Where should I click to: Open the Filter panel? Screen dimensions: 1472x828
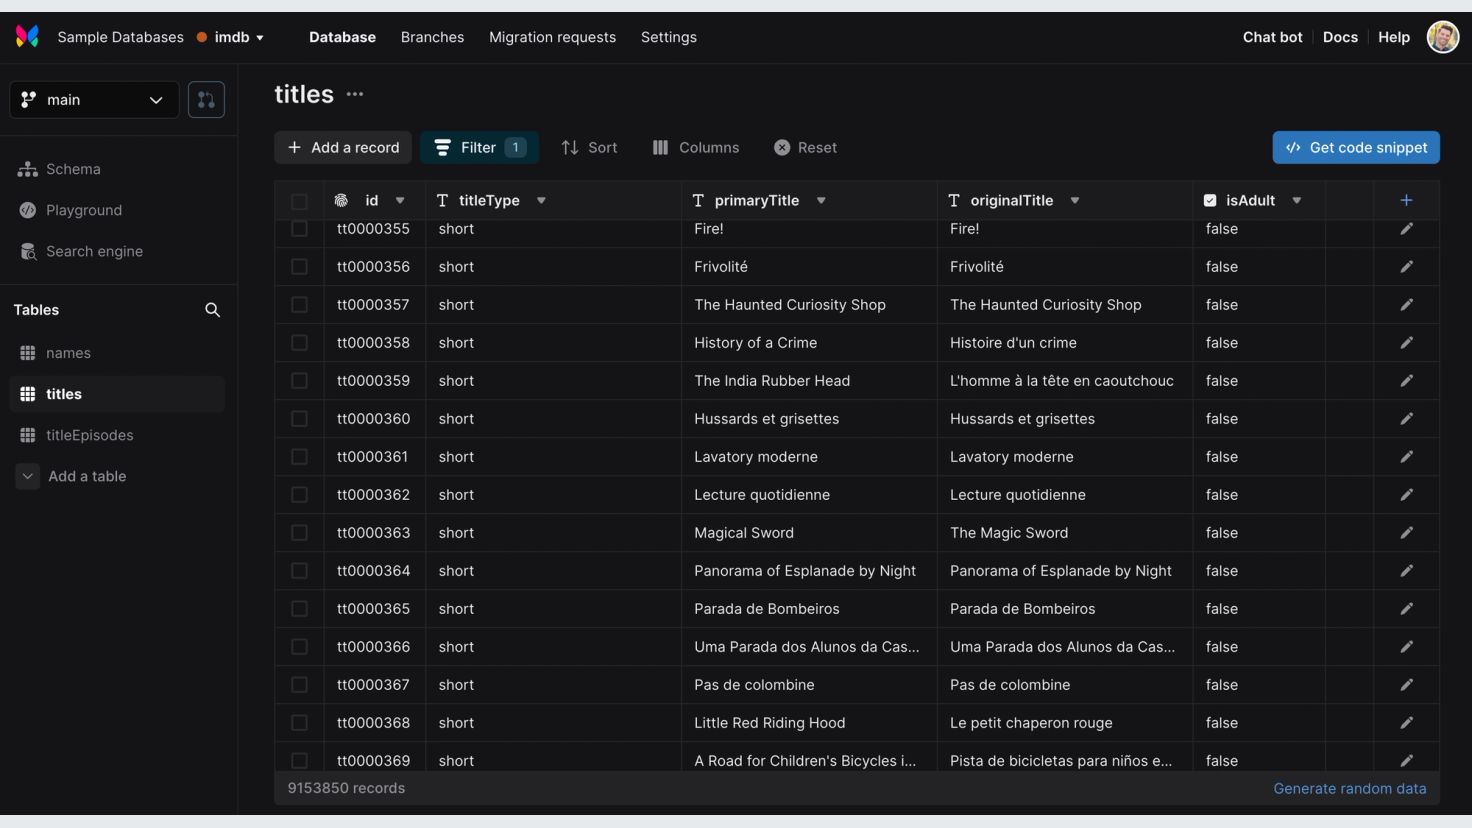click(479, 147)
